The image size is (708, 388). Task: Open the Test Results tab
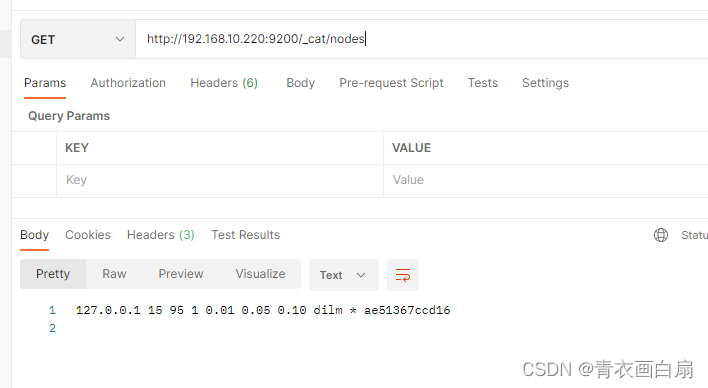point(246,235)
